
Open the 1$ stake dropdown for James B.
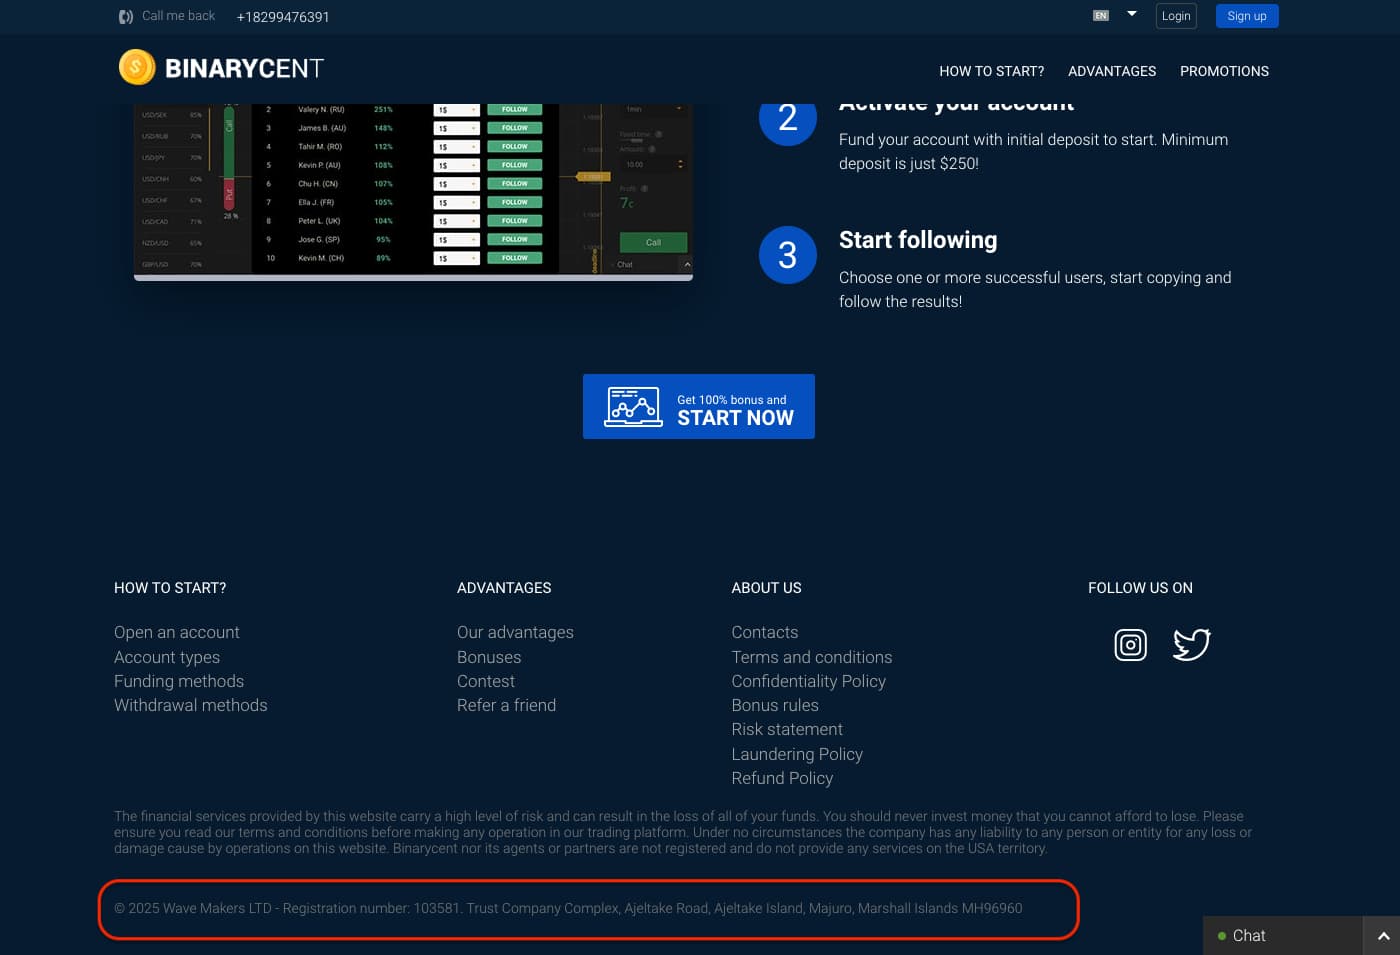coord(472,128)
